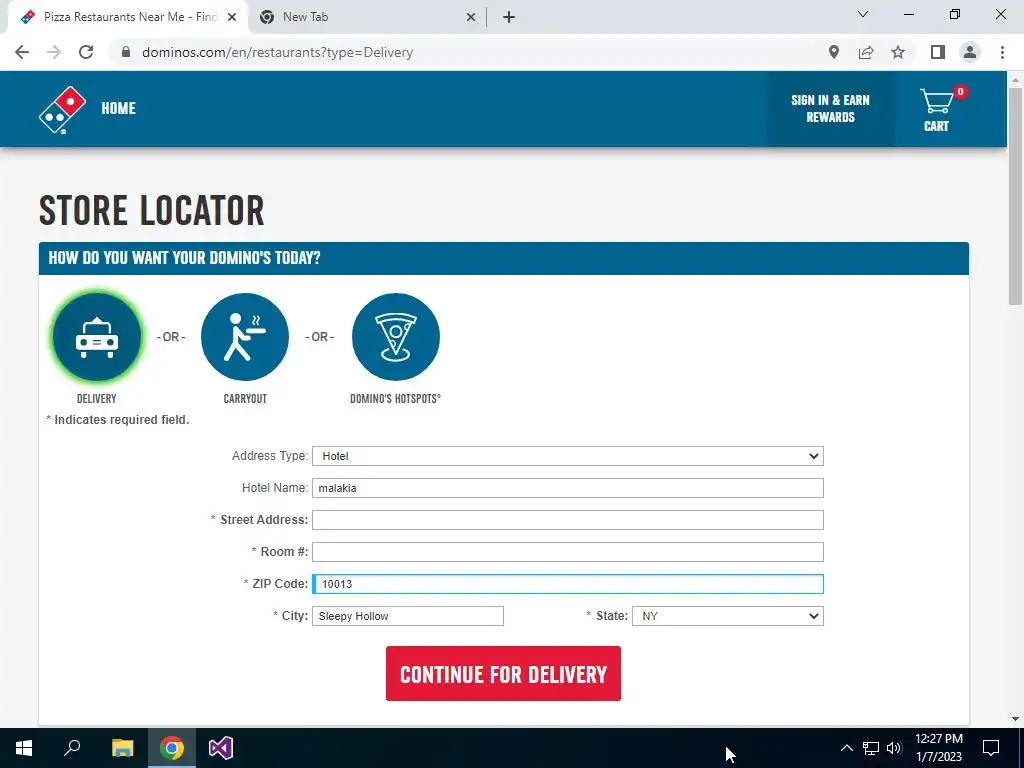Share this page from address bar
Image resolution: width=1024 pixels, height=768 pixels.
pos(866,52)
